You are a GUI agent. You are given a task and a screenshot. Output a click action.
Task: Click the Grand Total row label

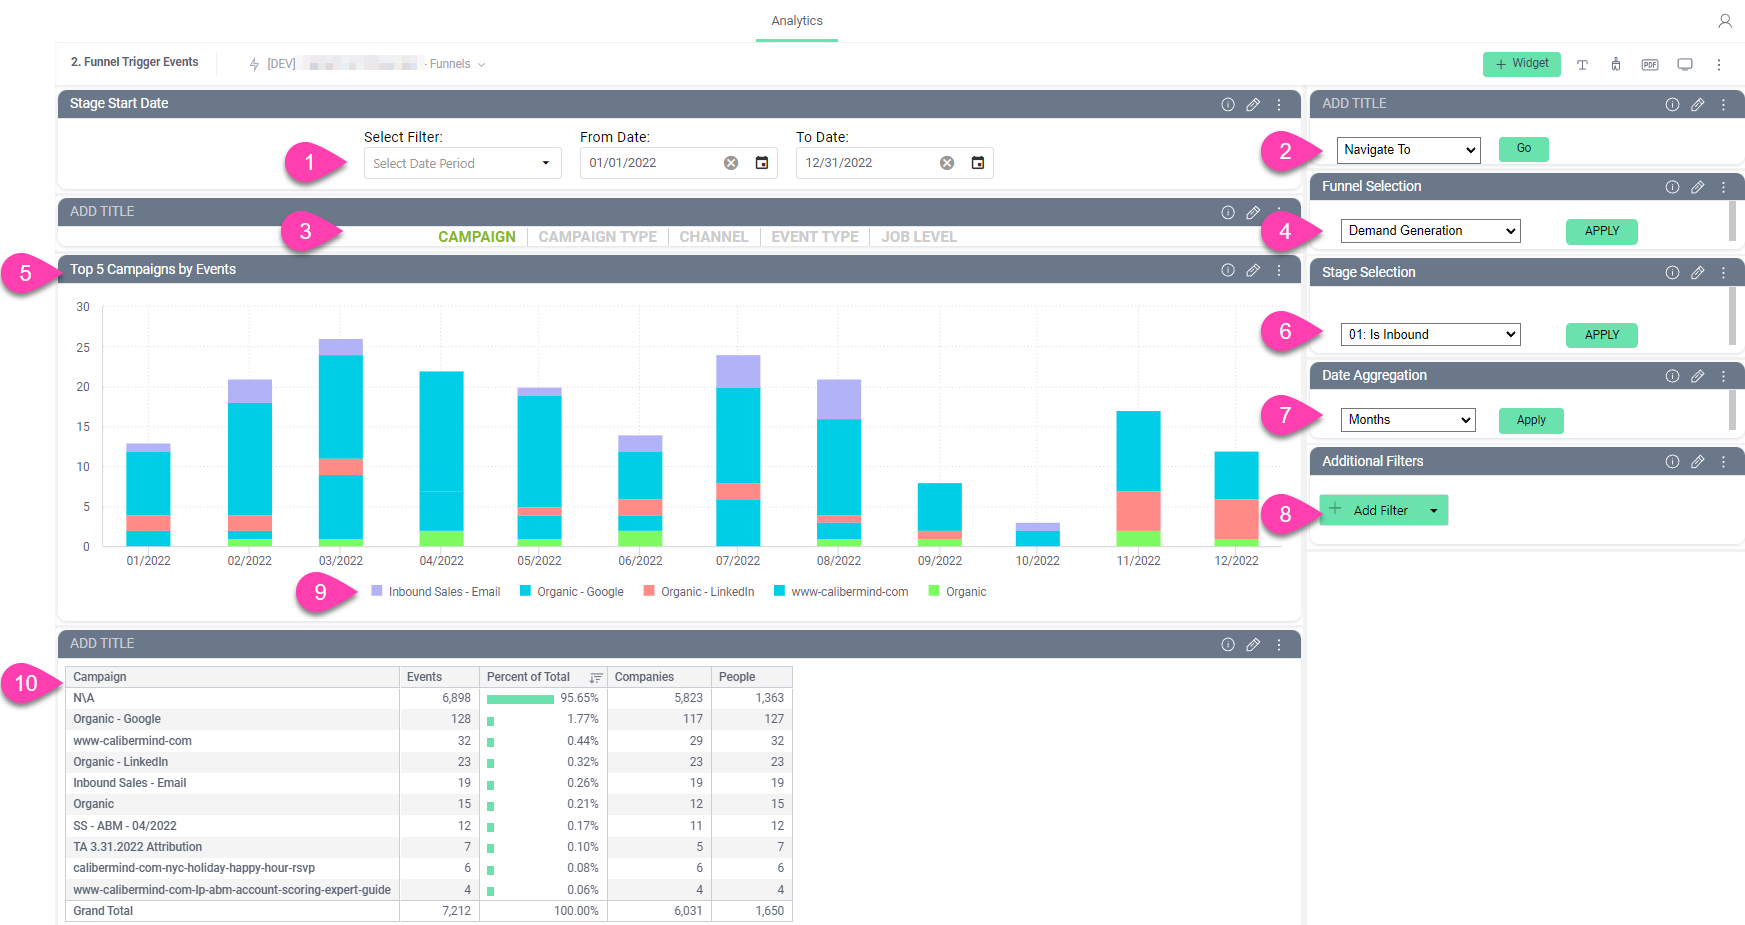coord(103,911)
